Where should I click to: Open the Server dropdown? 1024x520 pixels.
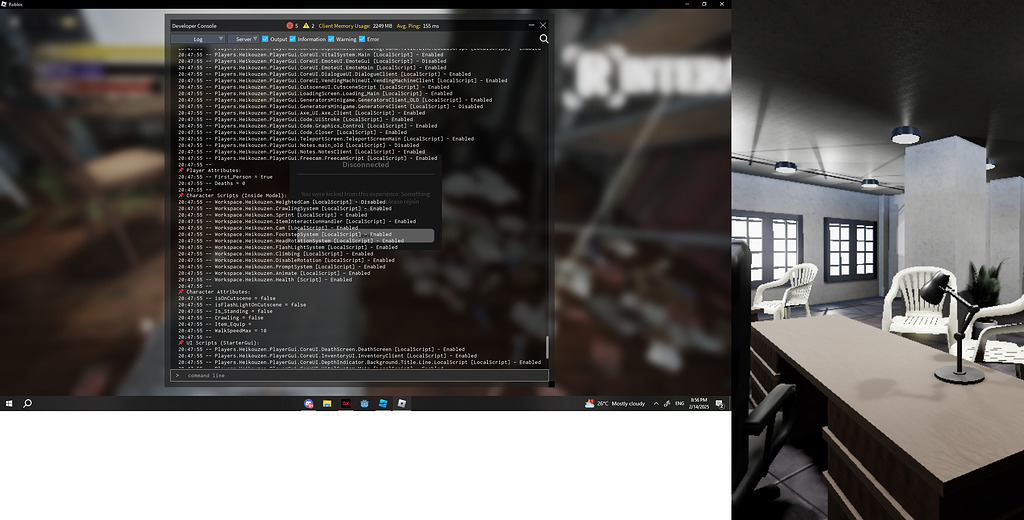coord(244,39)
